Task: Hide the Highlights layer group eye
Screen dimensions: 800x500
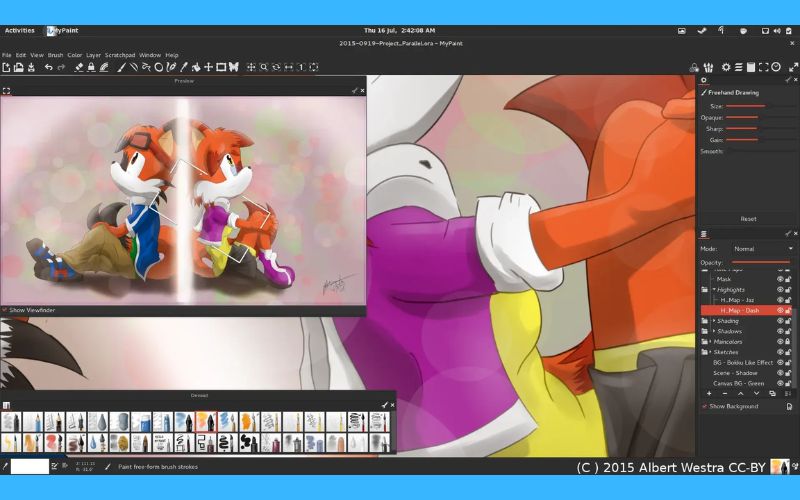Action: pyautogui.click(x=780, y=290)
